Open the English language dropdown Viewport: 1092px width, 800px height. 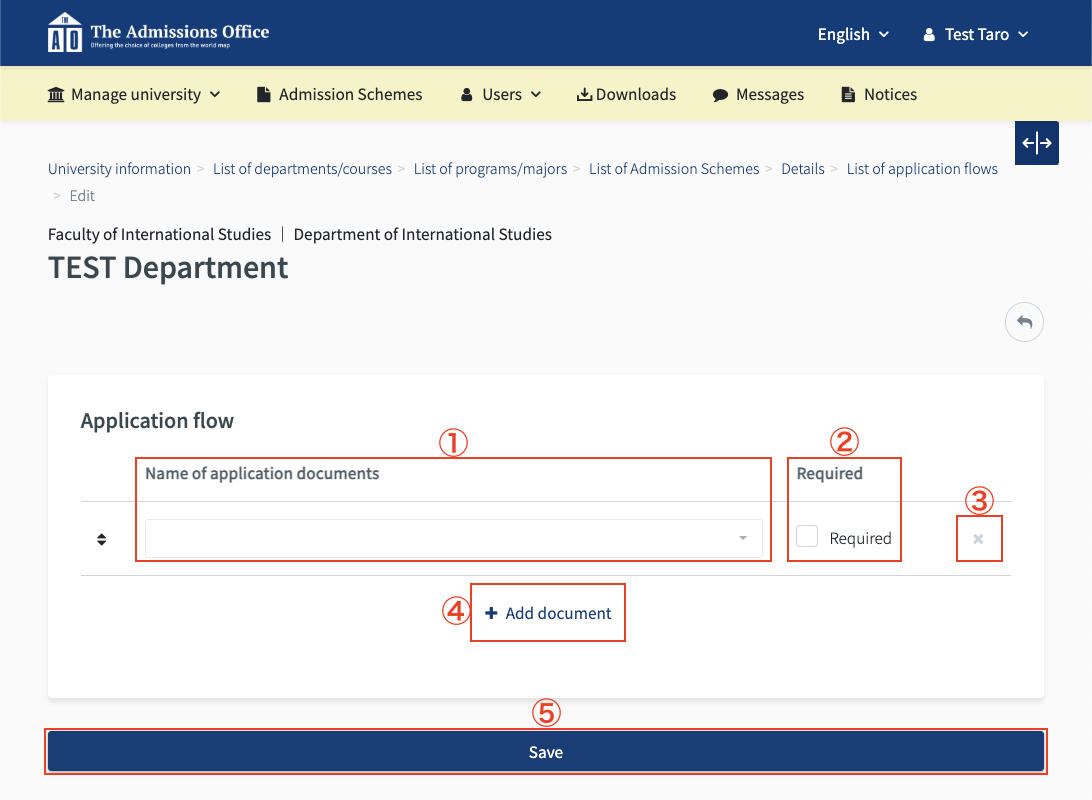tap(853, 34)
